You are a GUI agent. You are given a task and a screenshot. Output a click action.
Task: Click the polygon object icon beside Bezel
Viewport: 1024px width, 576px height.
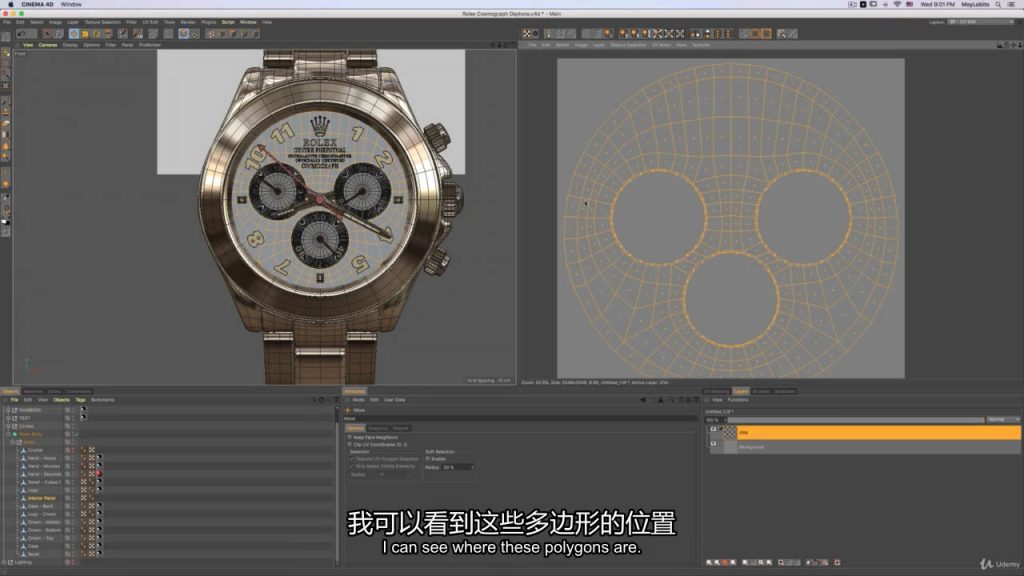pyautogui.click(x=24, y=554)
